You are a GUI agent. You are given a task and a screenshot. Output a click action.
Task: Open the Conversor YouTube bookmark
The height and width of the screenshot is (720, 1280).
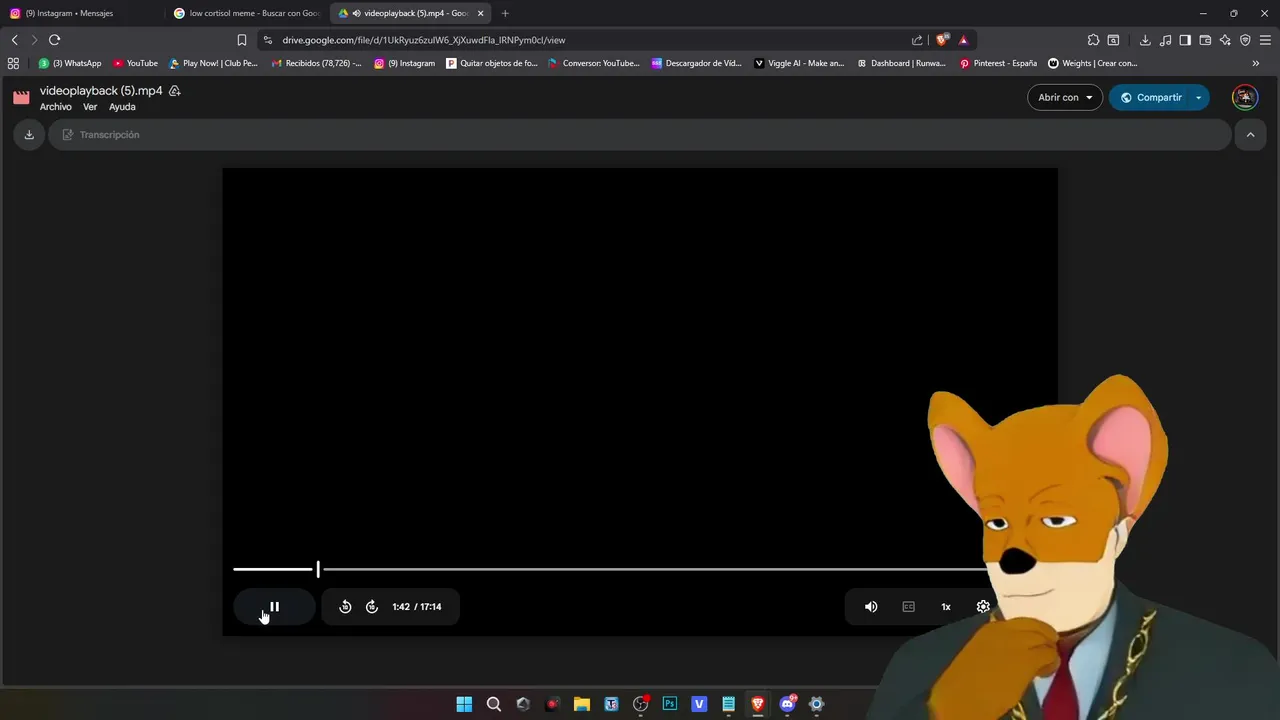click(594, 63)
